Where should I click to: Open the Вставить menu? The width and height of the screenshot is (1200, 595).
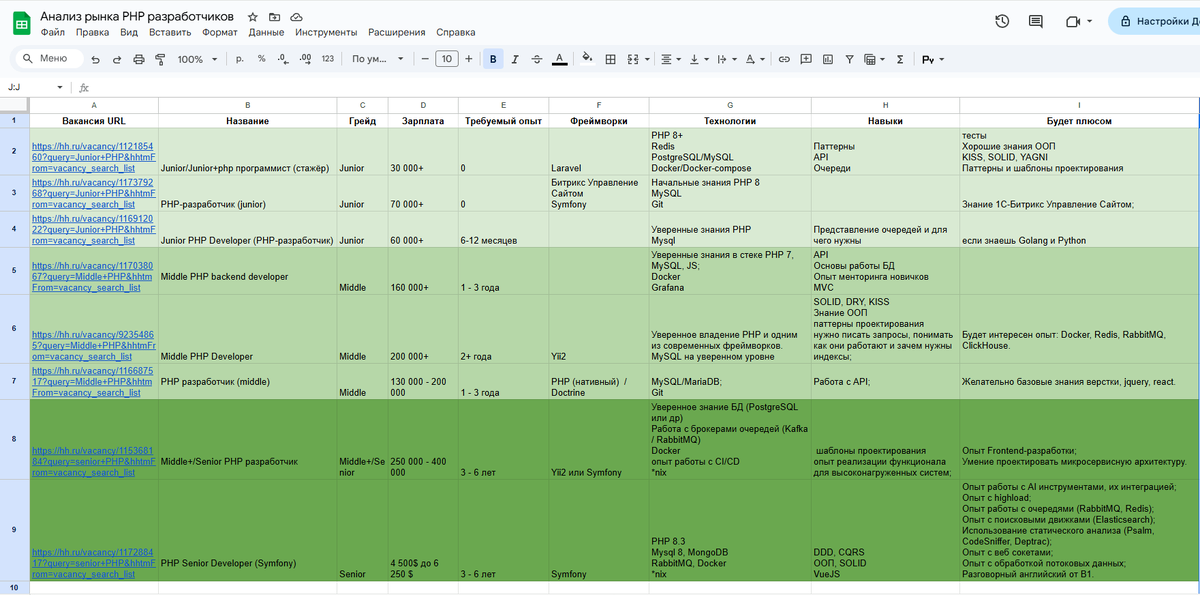tap(170, 32)
